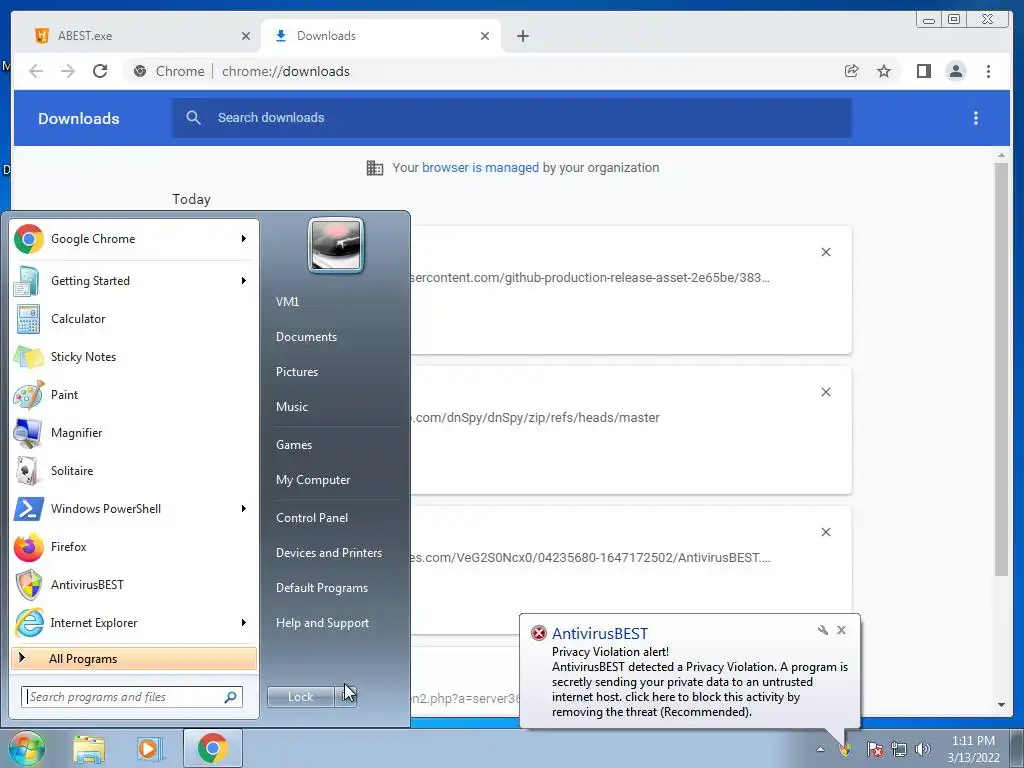Click Search downloads field
Screen dimensions: 1024x768
(x=512, y=118)
